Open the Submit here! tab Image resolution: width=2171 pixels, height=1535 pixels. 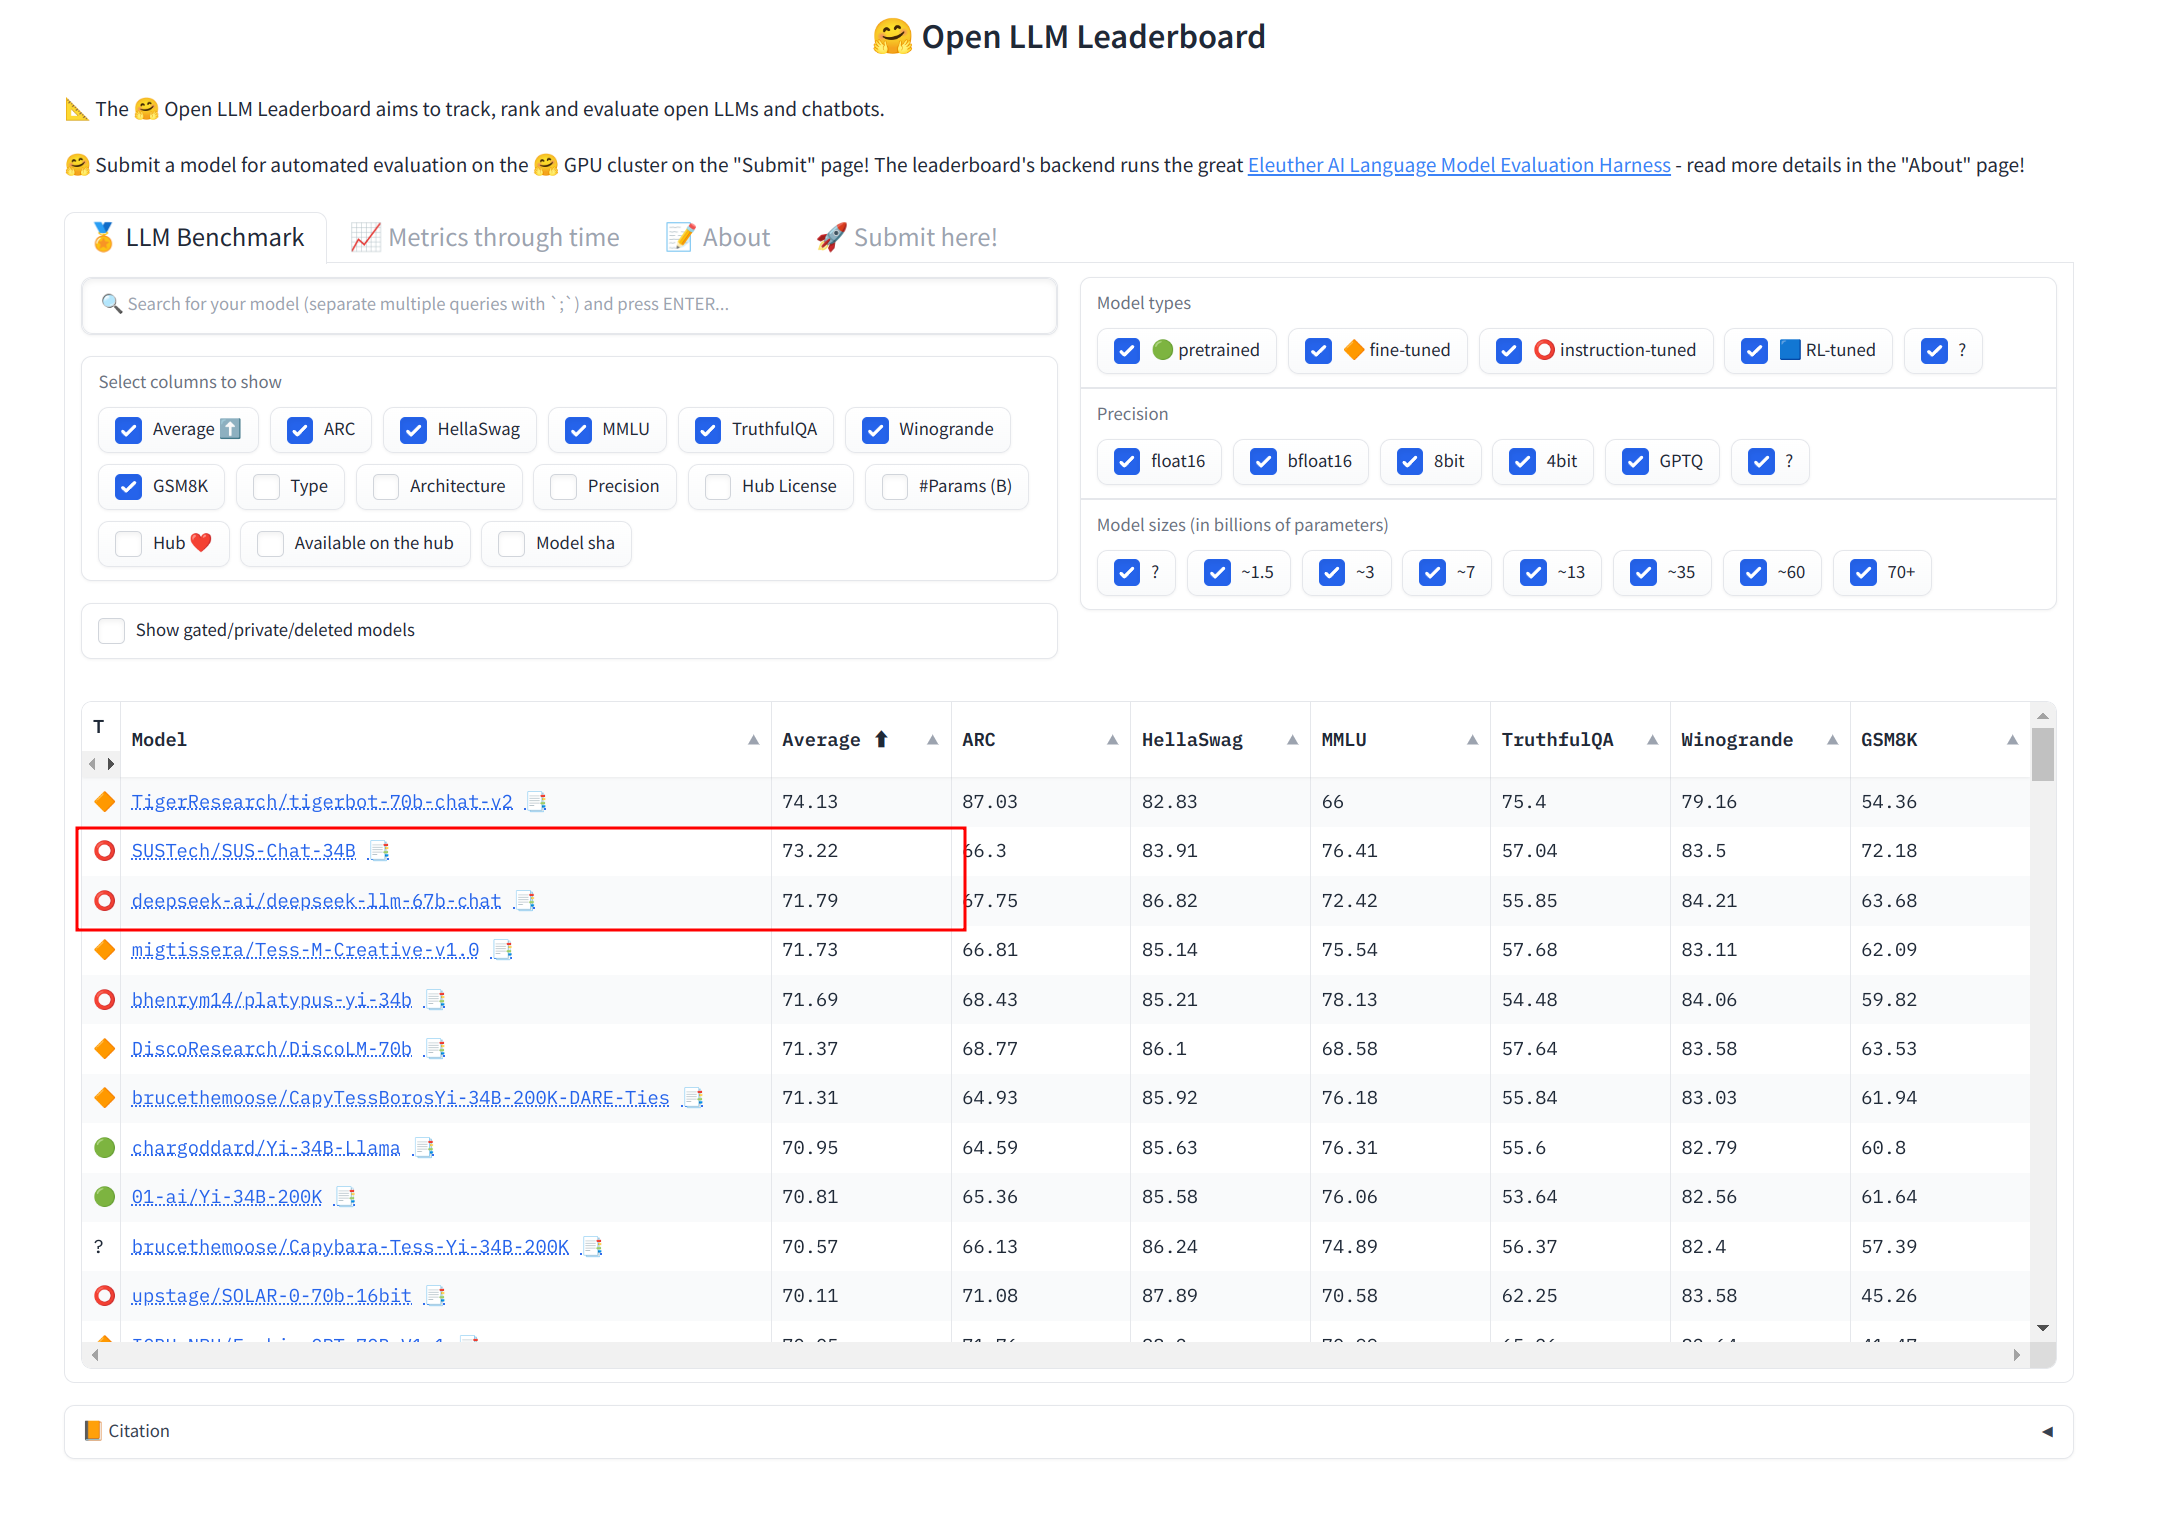907,238
